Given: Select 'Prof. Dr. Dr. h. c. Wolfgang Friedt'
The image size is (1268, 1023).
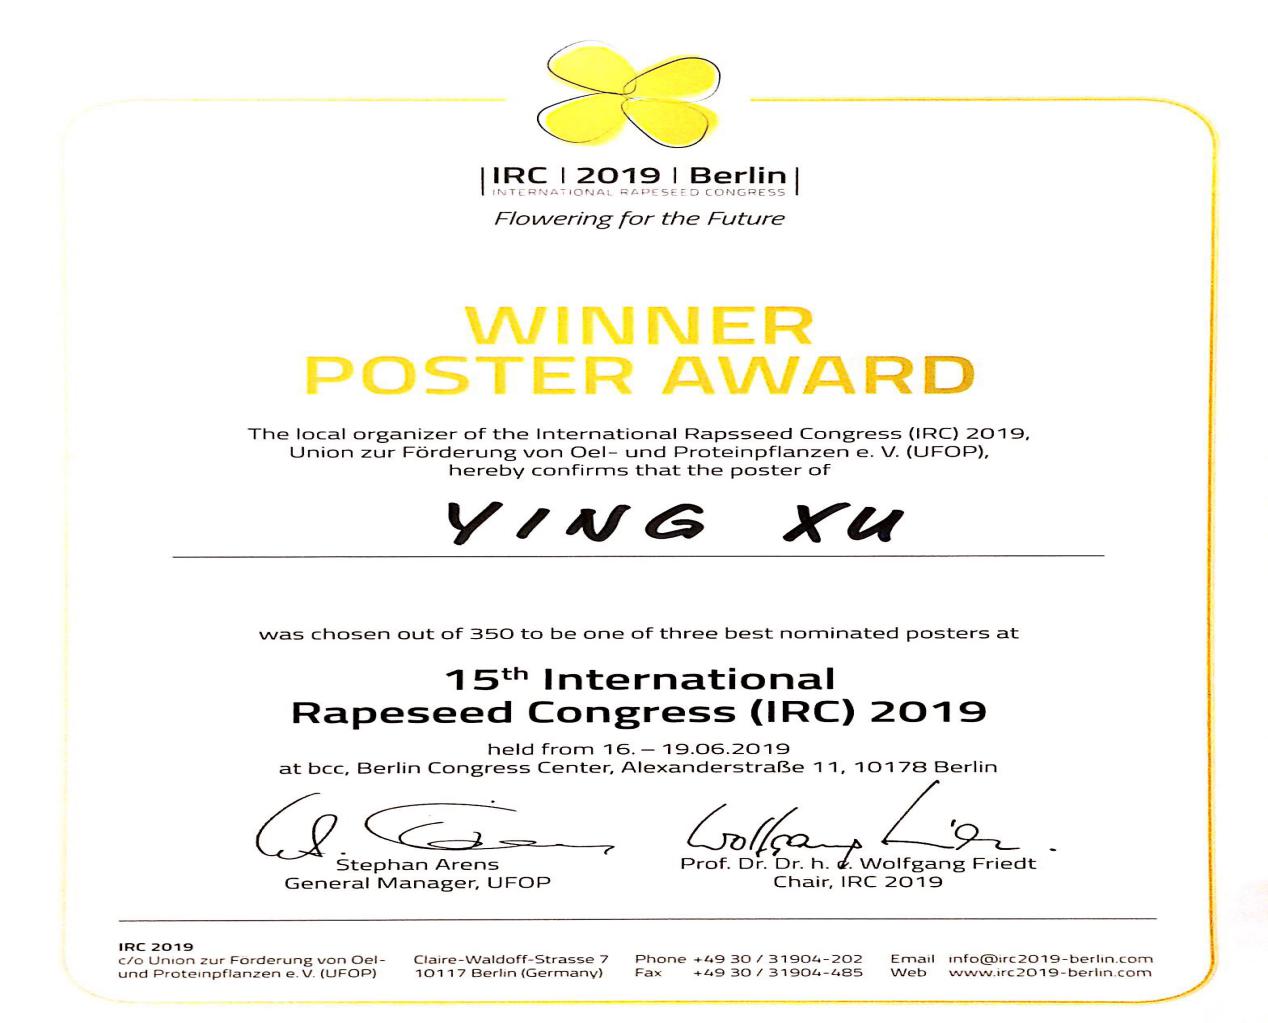Looking at the screenshot, I should click(x=858, y=863).
